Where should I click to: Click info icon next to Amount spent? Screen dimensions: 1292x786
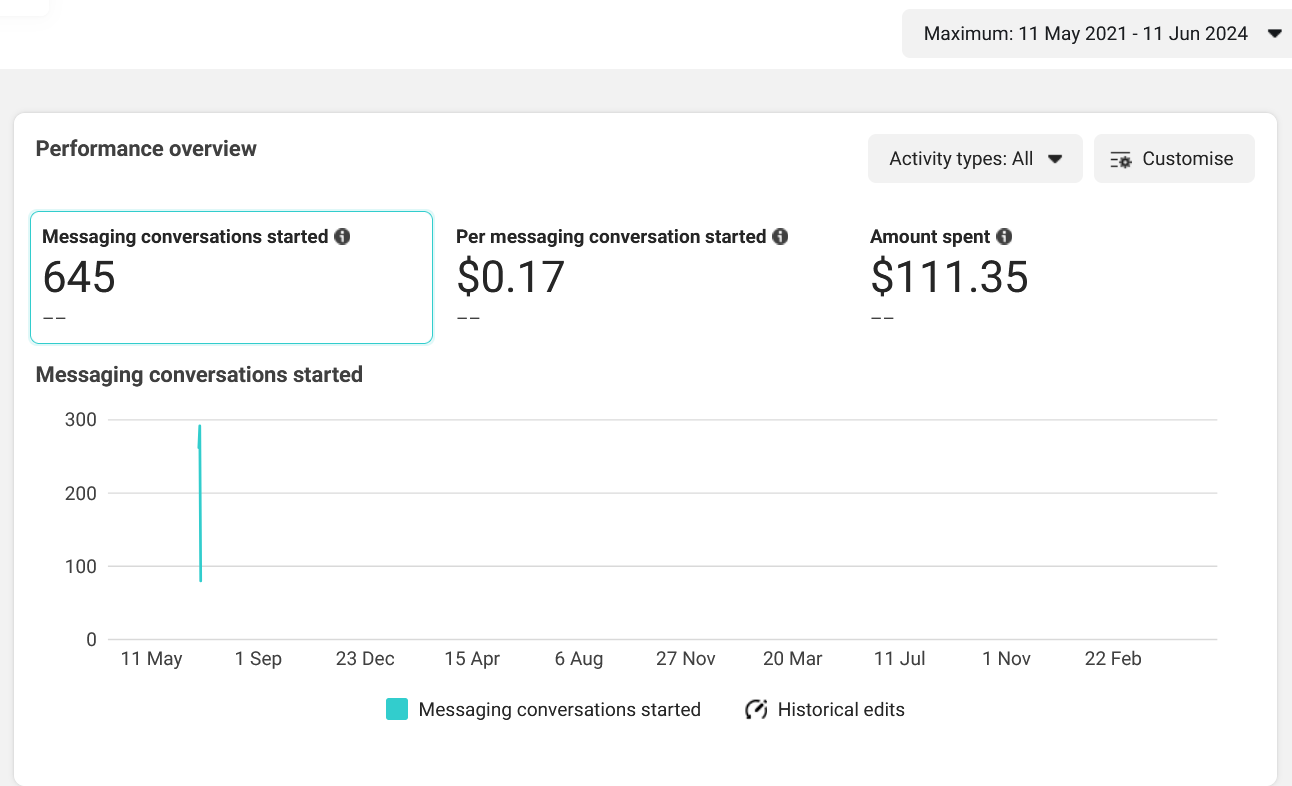click(x=1004, y=237)
